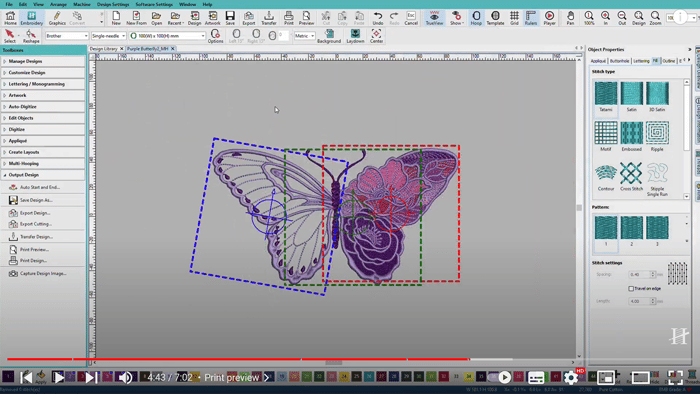Select the Reshape tool
This screenshot has width=700, height=394.
pos(31,36)
